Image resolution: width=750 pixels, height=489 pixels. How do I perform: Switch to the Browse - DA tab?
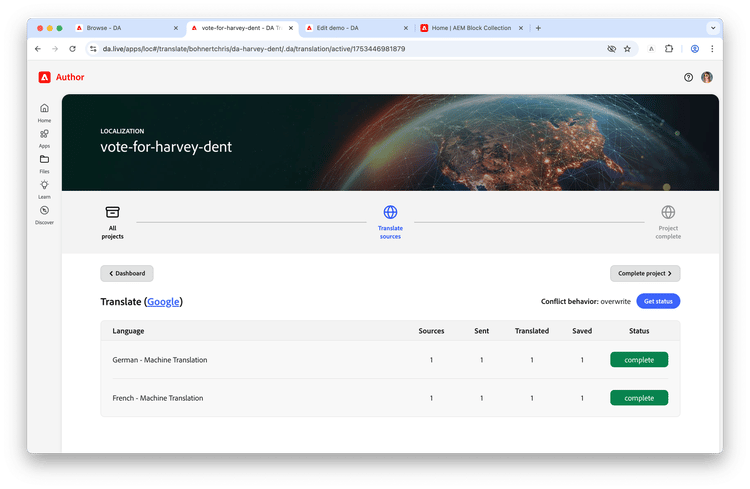tap(127, 28)
